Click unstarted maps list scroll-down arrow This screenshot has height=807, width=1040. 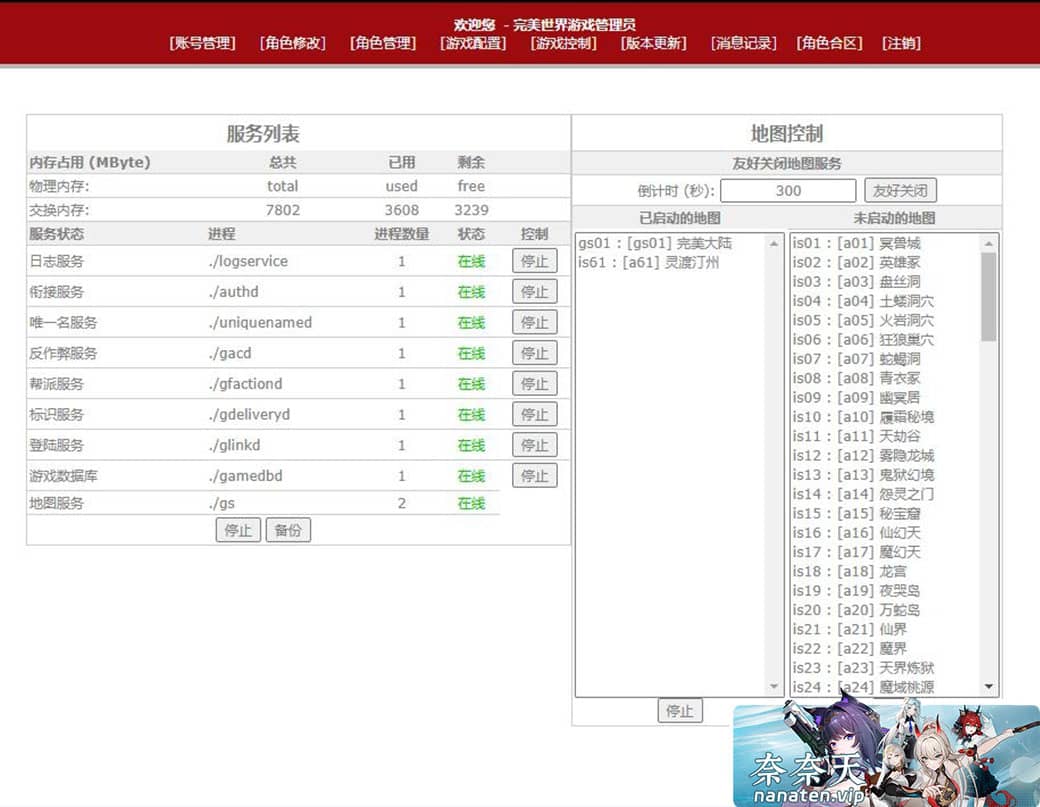(x=988, y=686)
